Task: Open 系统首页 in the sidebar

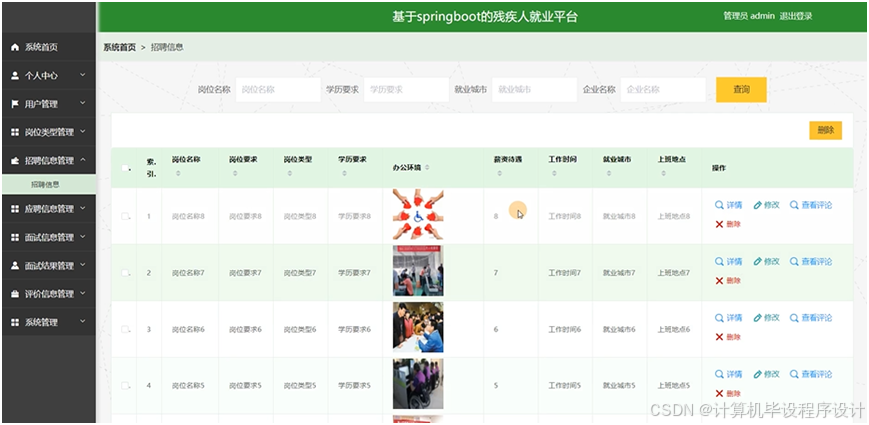Action: tap(49, 48)
